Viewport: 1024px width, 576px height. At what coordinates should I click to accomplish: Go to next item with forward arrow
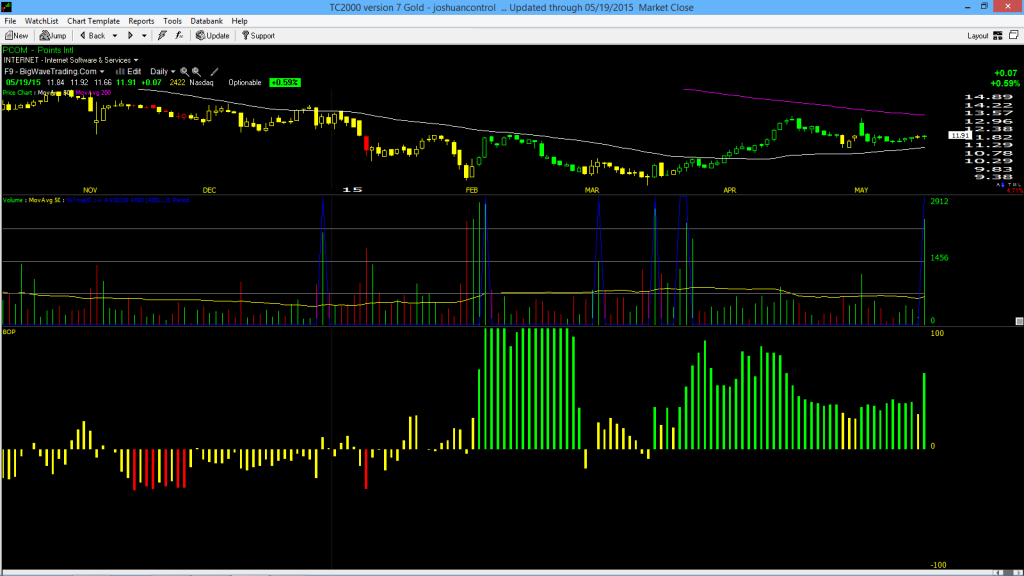pos(130,36)
